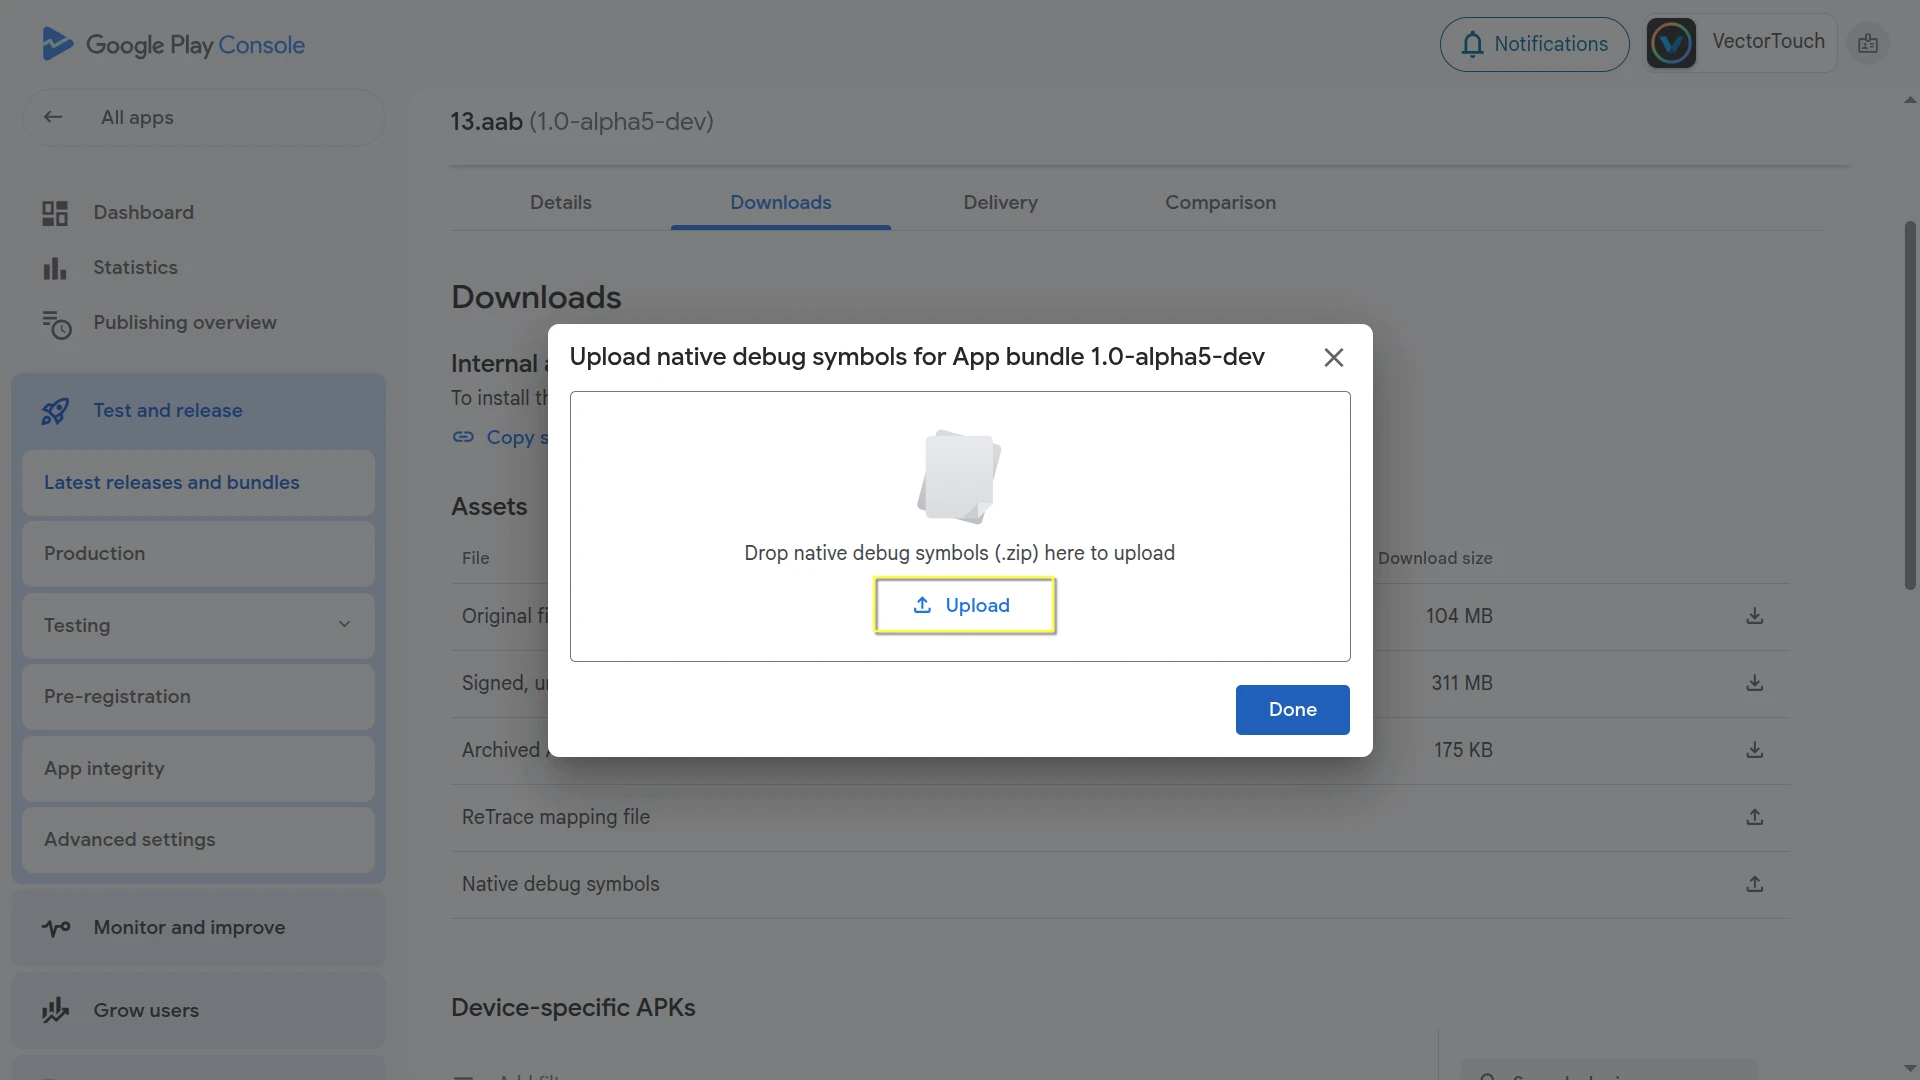The image size is (1920, 1080).
Task: Click the Done button
Action: click(x=1292, y=710)
